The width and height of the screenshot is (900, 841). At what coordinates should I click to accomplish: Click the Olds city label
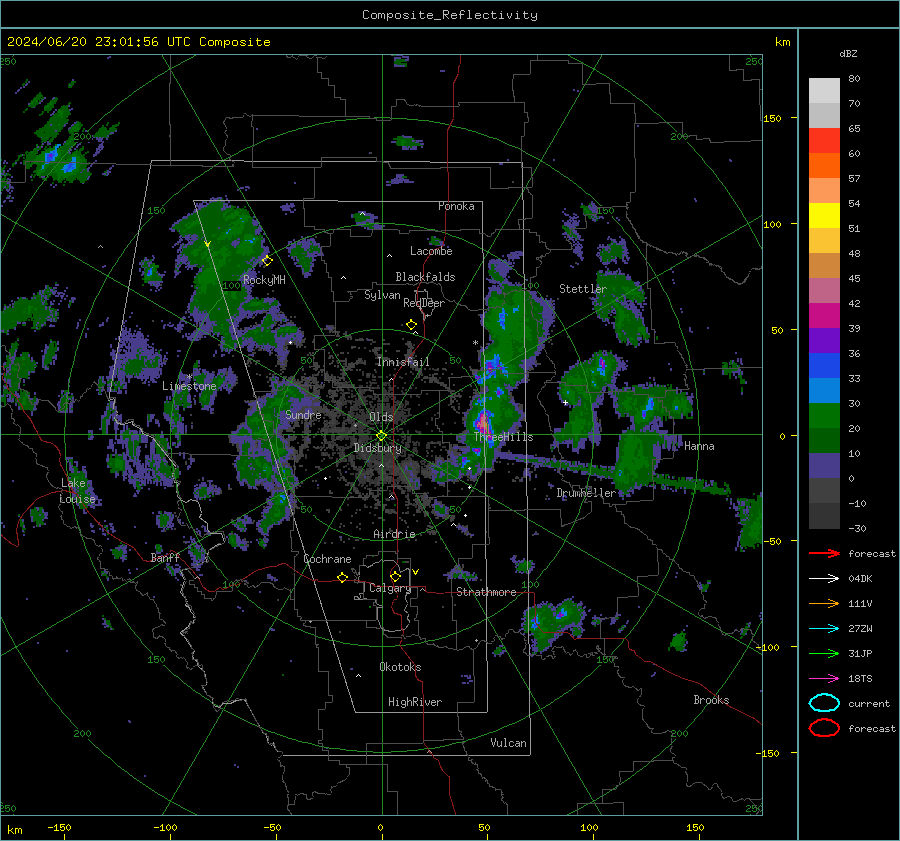point(381,417)
